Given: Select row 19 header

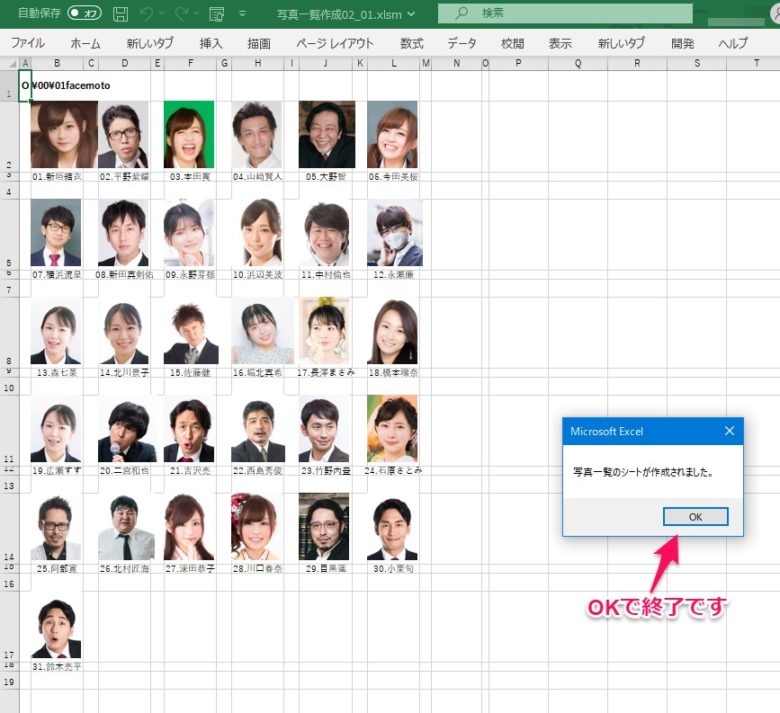Looking at the screenshot, I should click(10, 681).
